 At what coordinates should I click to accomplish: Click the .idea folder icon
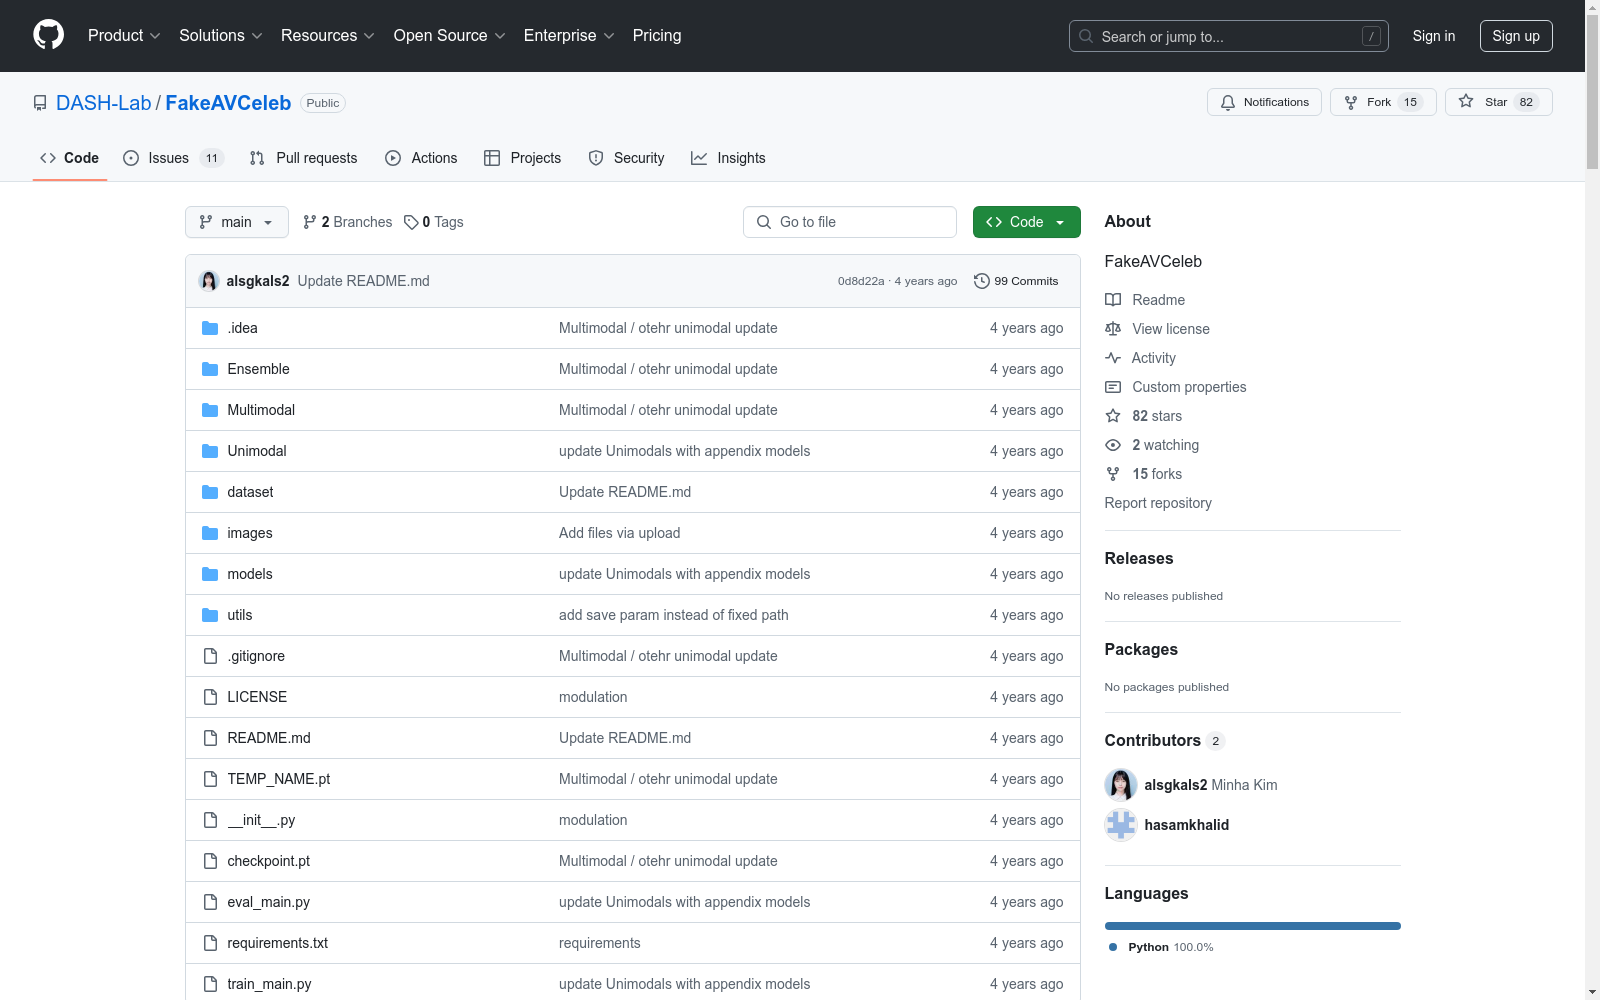210,328
